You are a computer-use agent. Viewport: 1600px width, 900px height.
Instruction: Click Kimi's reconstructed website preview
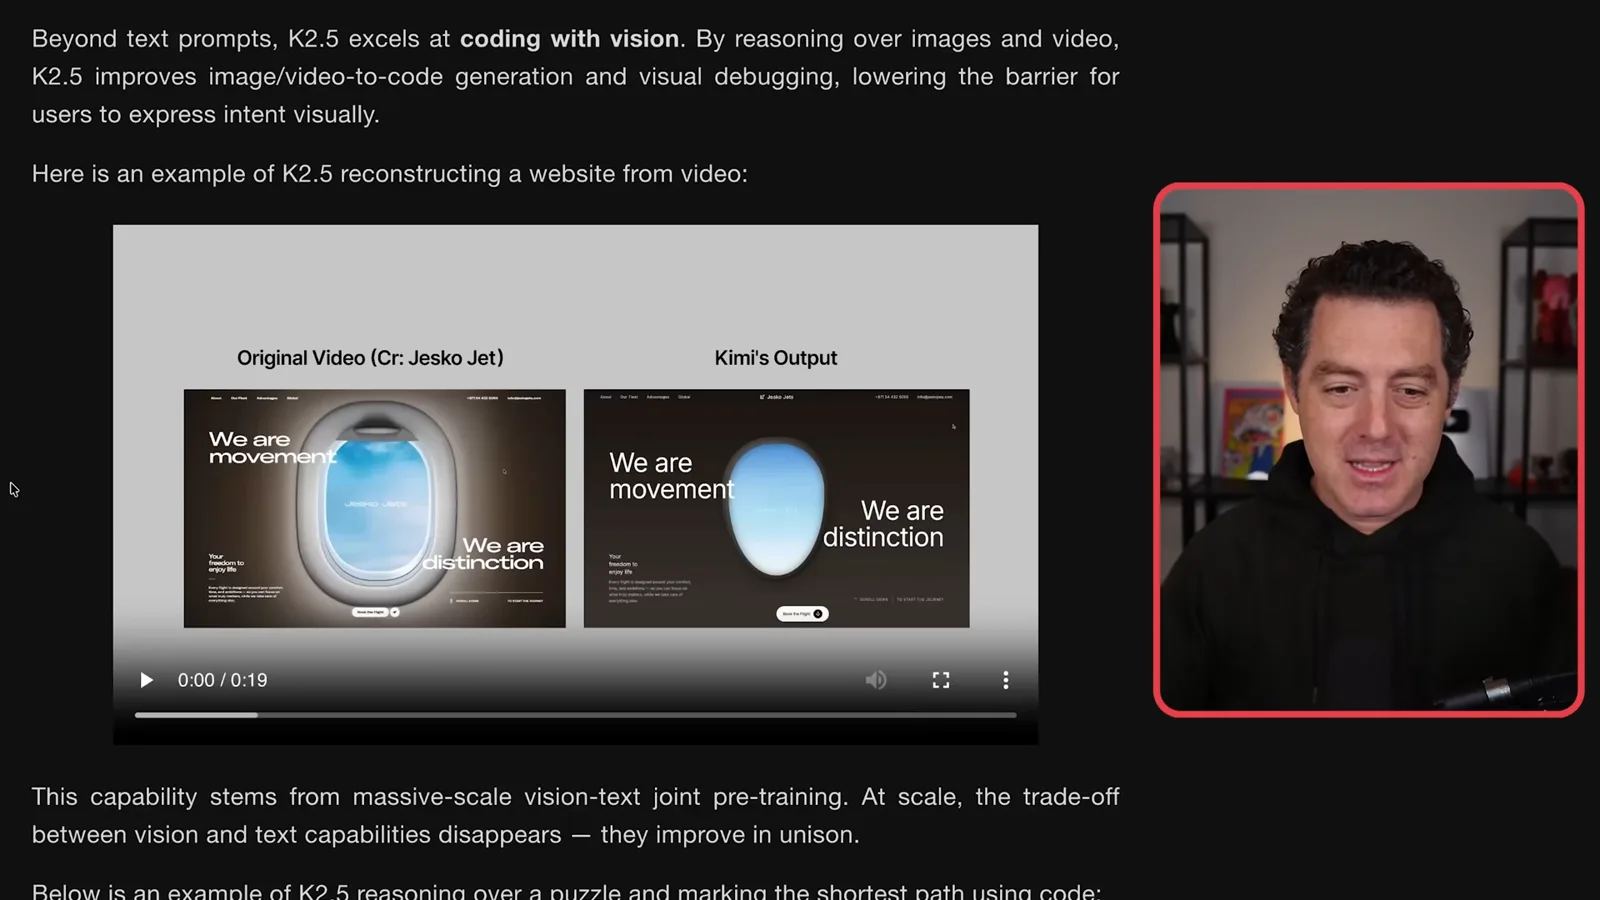pos(777,508)
